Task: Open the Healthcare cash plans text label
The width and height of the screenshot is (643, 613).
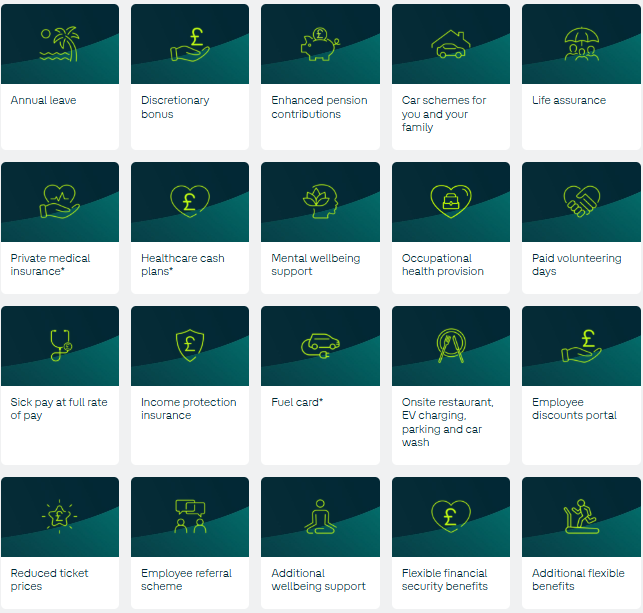Action: 183,265
